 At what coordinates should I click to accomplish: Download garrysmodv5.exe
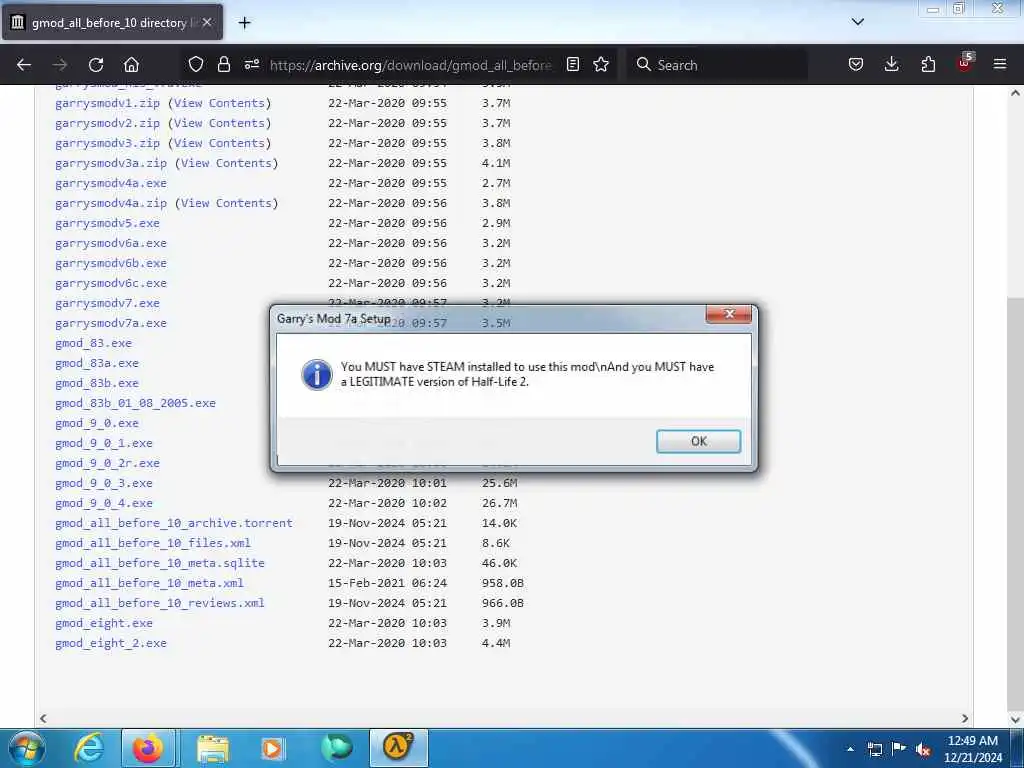pos(107,223)
